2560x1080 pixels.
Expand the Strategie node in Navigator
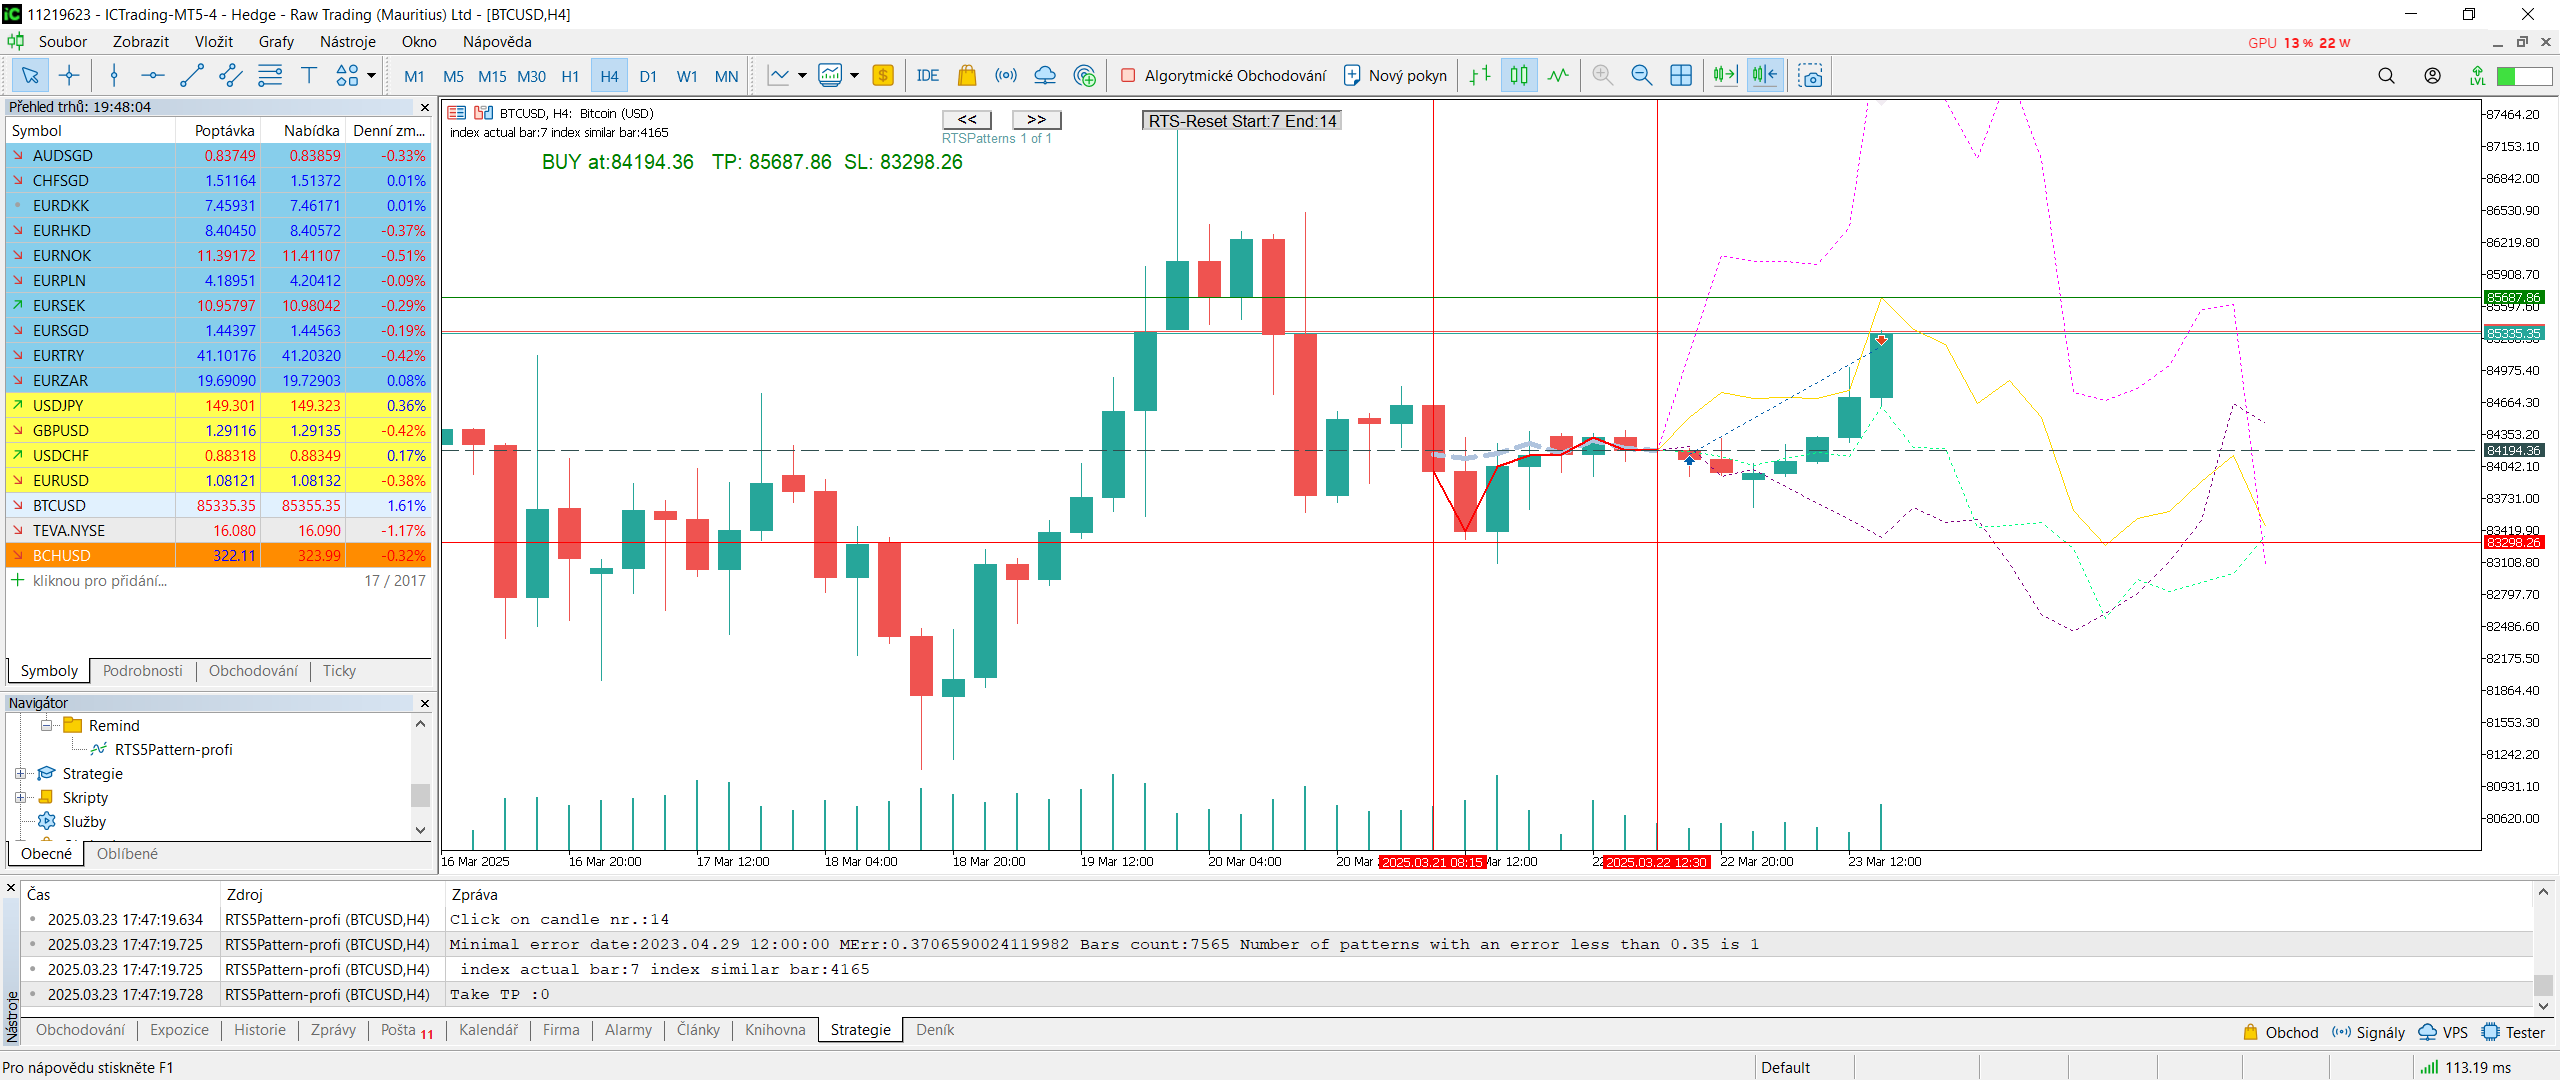click(20, 773)
